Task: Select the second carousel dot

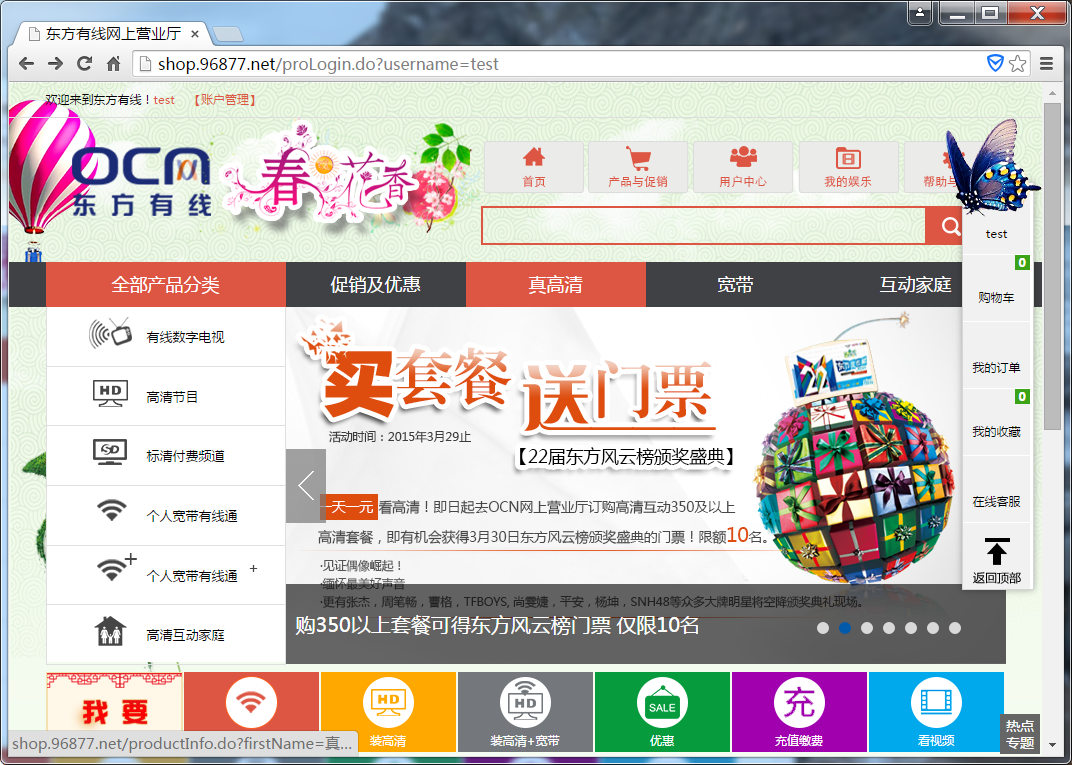Action: click(845, 628)
